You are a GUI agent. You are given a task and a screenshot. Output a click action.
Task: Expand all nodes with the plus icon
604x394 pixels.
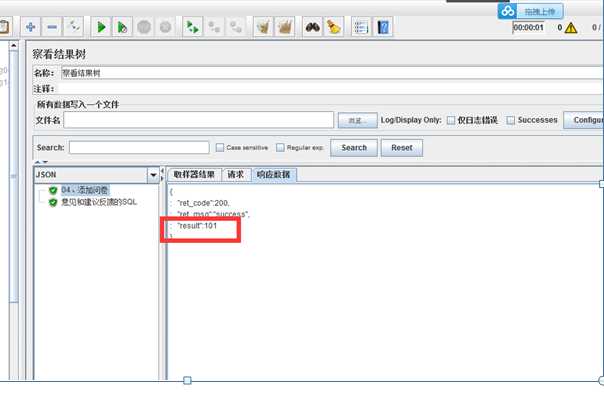[31, 27]
